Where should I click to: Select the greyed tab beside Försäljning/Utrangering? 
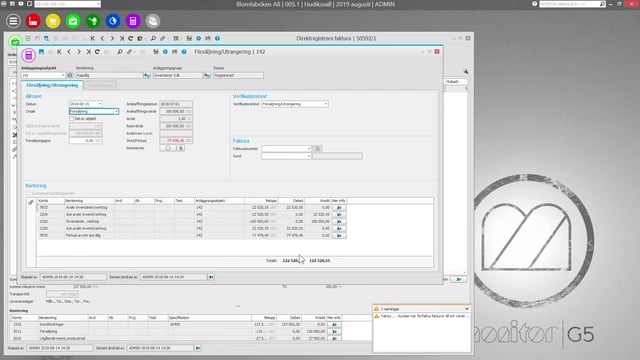100,85
